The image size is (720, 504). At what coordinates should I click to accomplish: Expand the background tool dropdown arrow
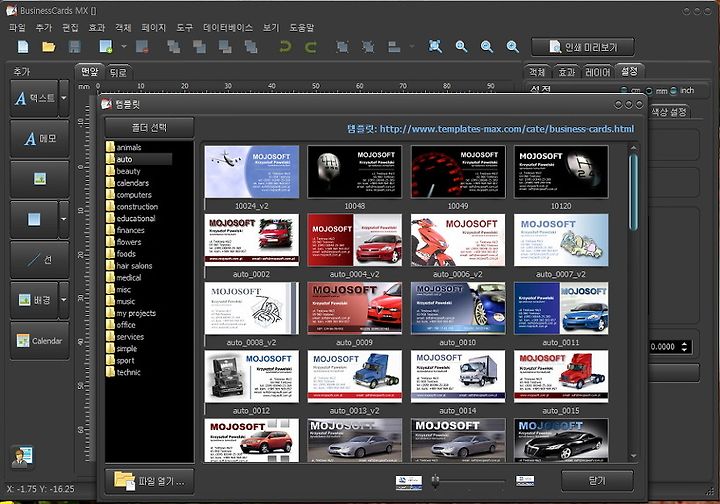tap(64, 300)
